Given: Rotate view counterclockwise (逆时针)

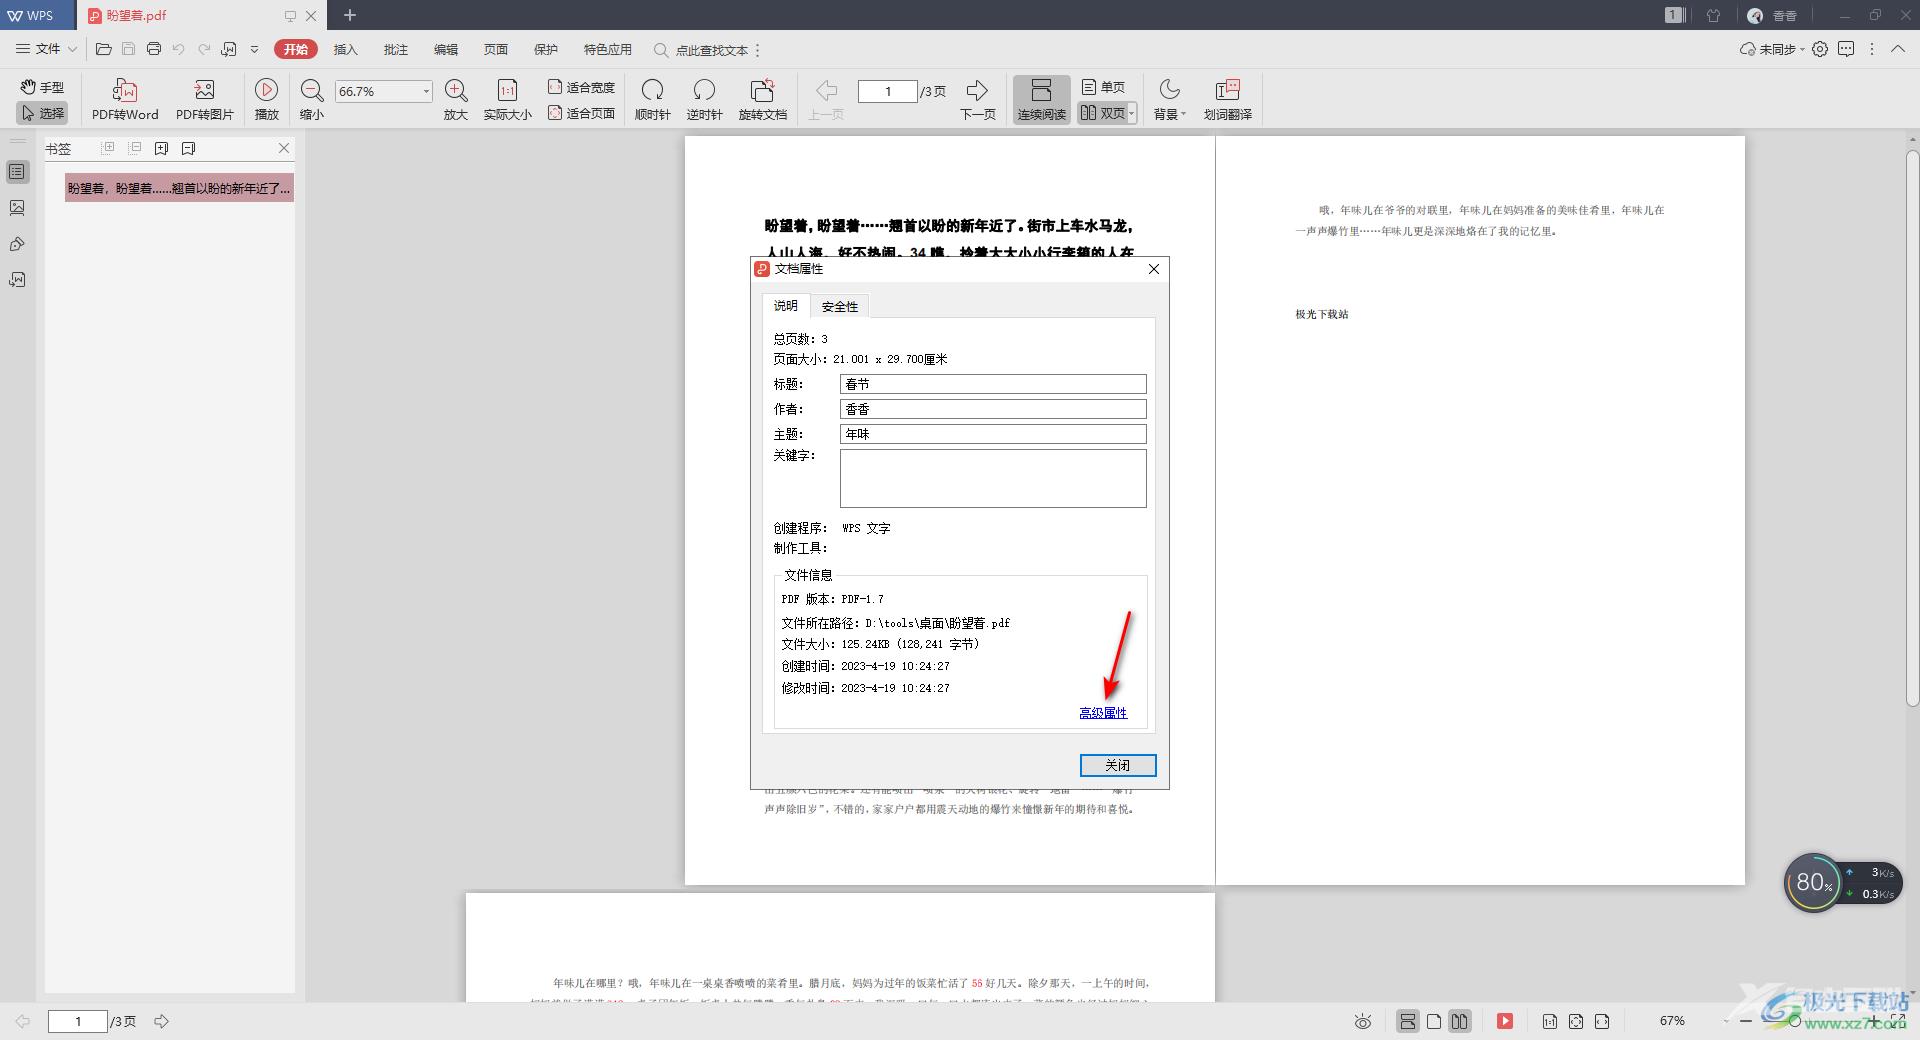Looking at the screenshot, I should [x=704, y=100].
